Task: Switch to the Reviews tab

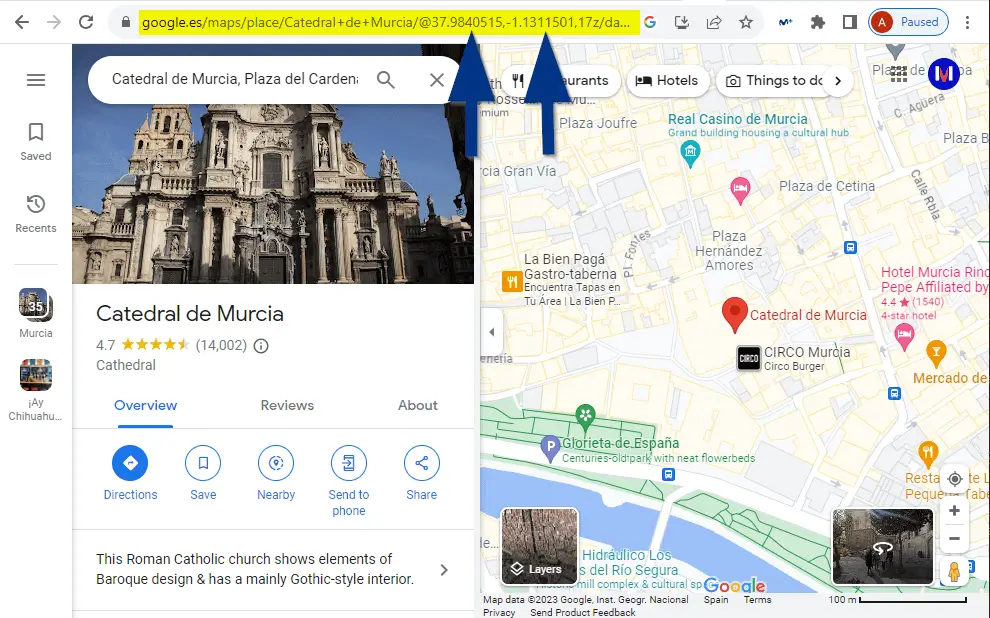Action: coord(287,405)
